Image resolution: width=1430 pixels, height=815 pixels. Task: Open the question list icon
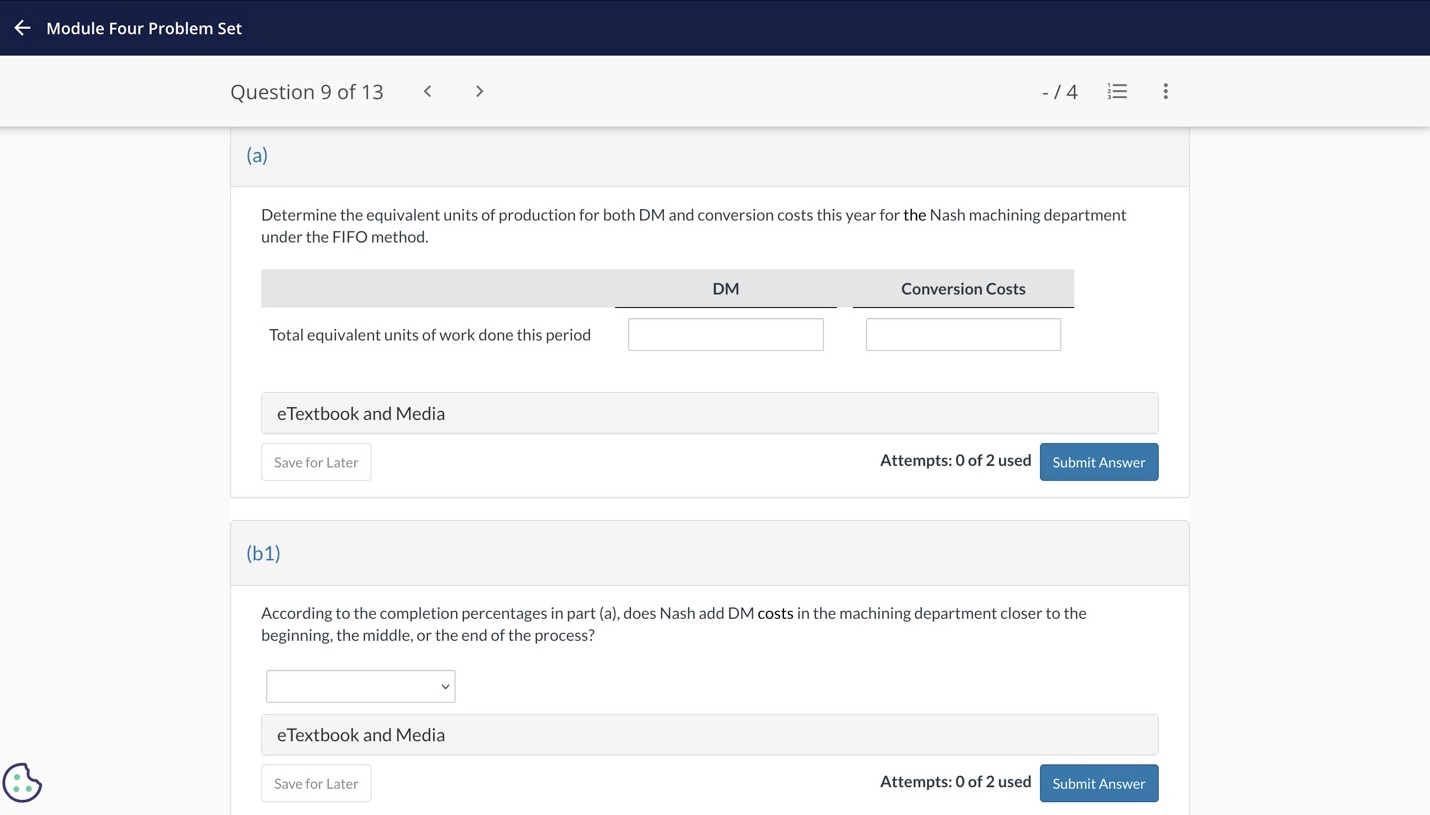(x=1117, y=91)
